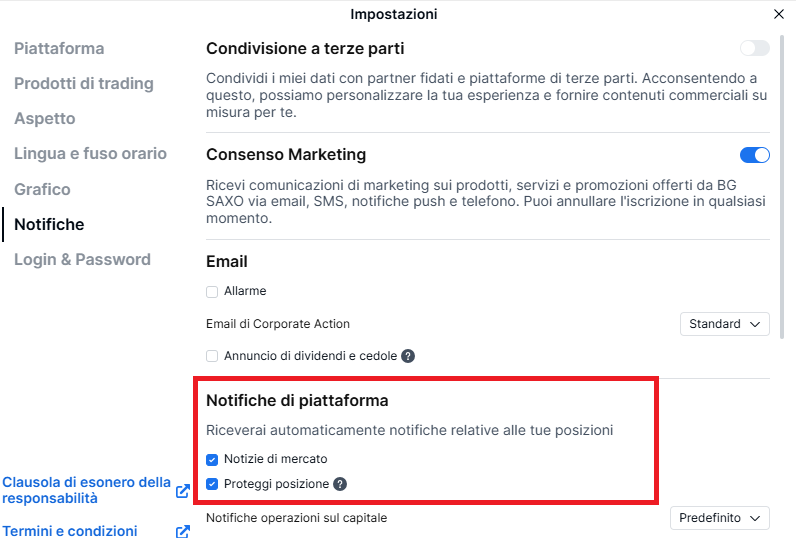
Task: Check the Allarme email checkbox
Action: click(x=212, y=292)
